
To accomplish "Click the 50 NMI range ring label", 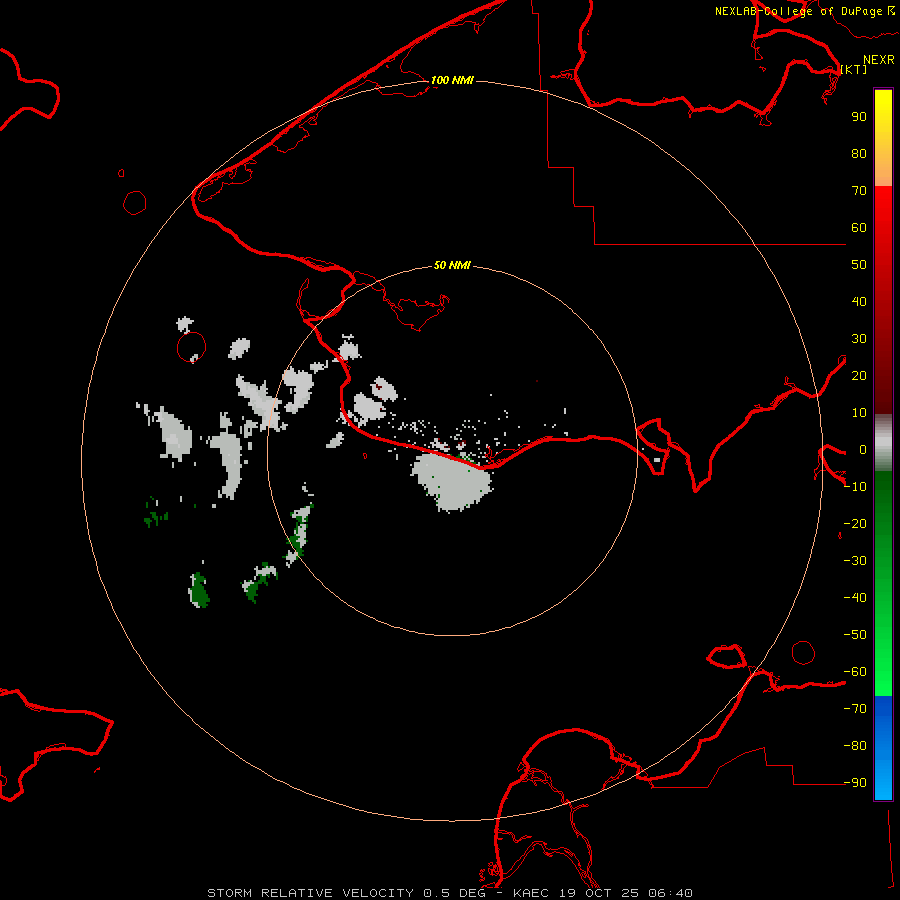I will [x=452, y=265].
